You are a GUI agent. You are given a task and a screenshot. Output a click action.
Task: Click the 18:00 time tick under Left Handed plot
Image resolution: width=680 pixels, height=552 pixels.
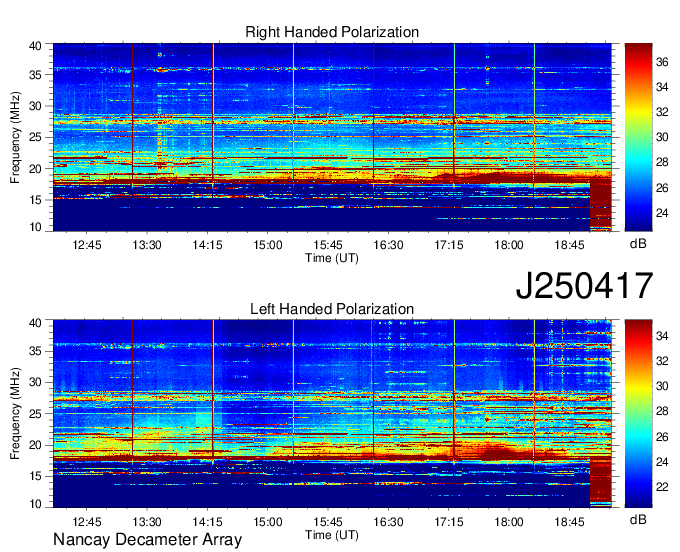(x=509, y=522)
